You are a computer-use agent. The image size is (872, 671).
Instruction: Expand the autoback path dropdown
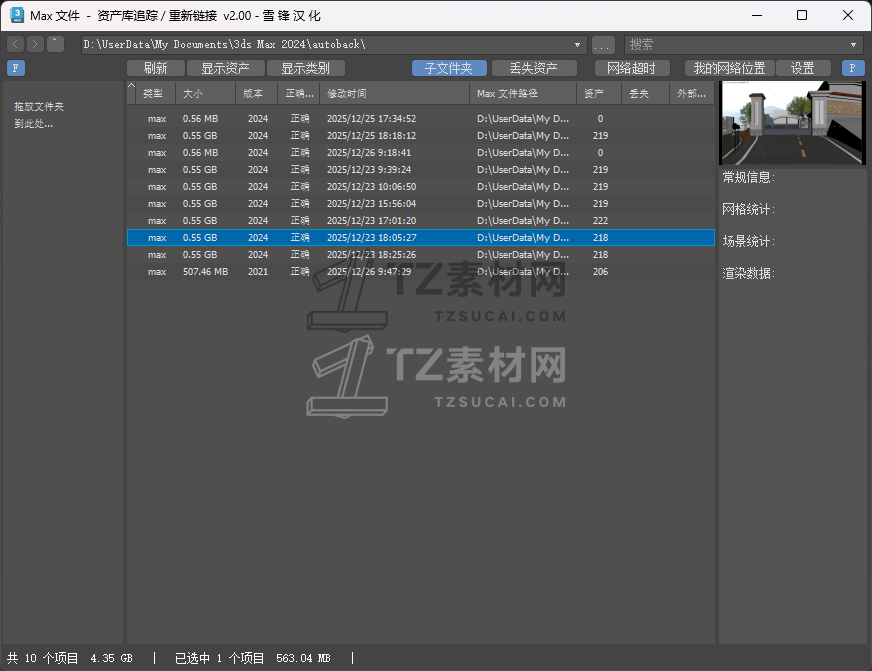pyautogui.click(x=577, y=44)
